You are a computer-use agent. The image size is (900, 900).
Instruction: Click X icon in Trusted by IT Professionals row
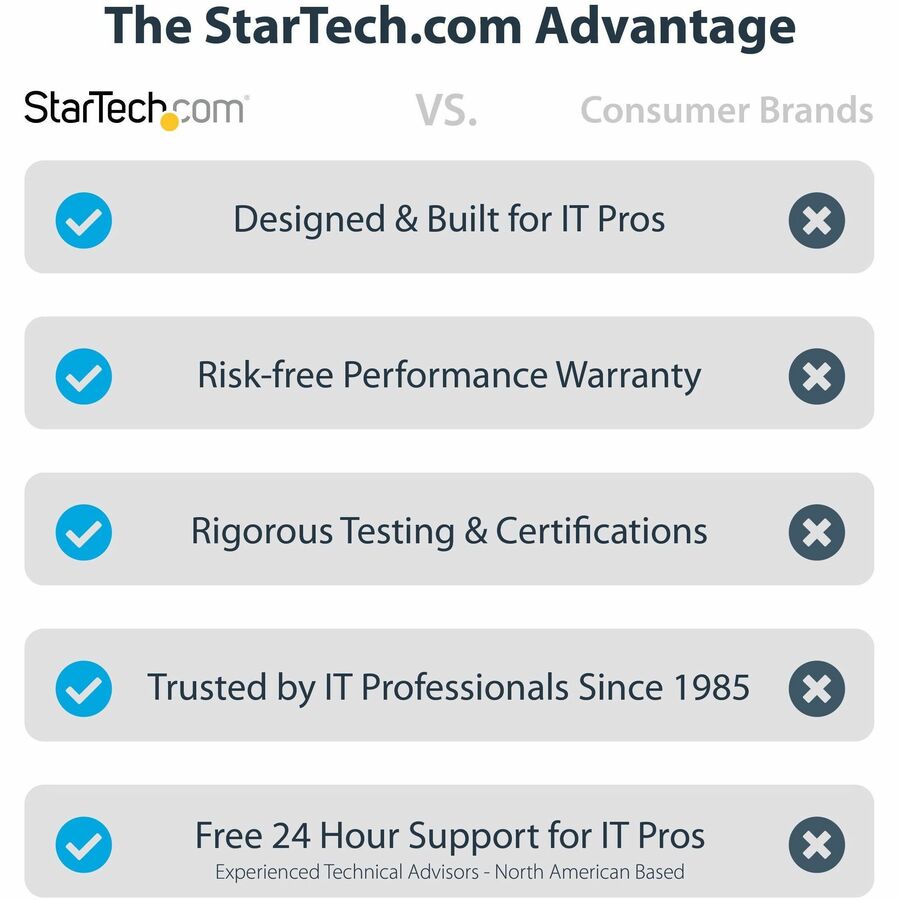point(816,688)
